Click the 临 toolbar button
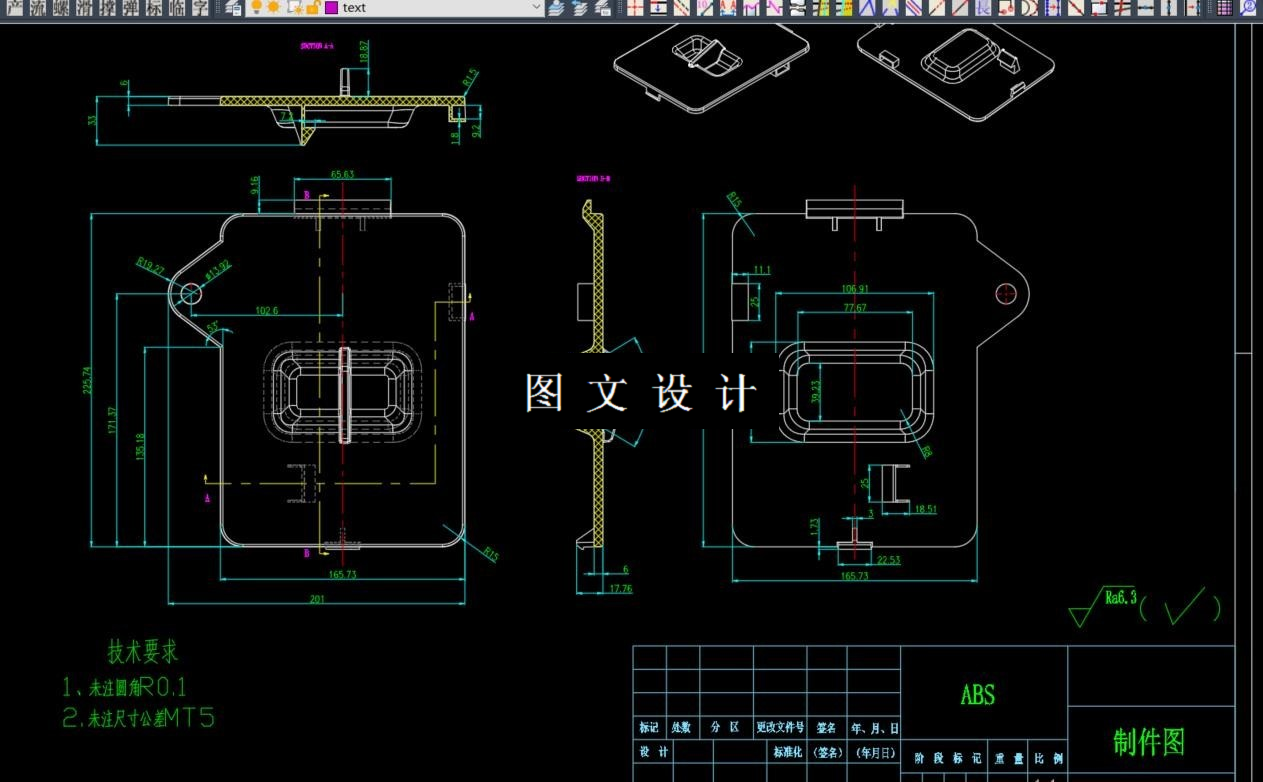Viewport: 1263px width, 782px height. (x=176, y=8)
